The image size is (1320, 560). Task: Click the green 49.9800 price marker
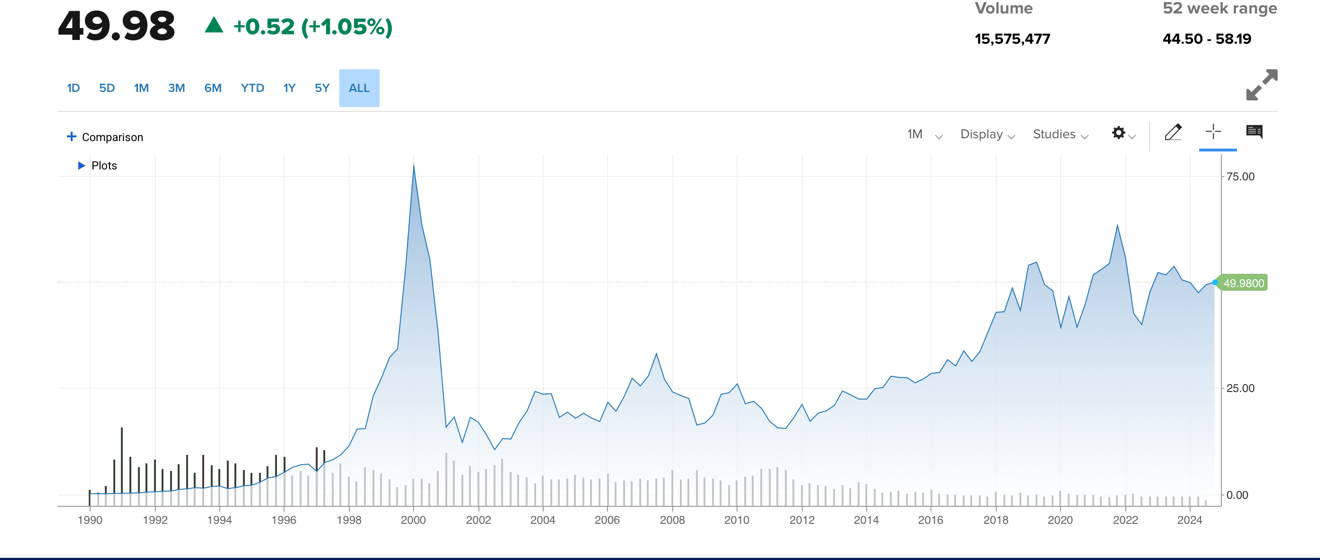coord(1242,283)
